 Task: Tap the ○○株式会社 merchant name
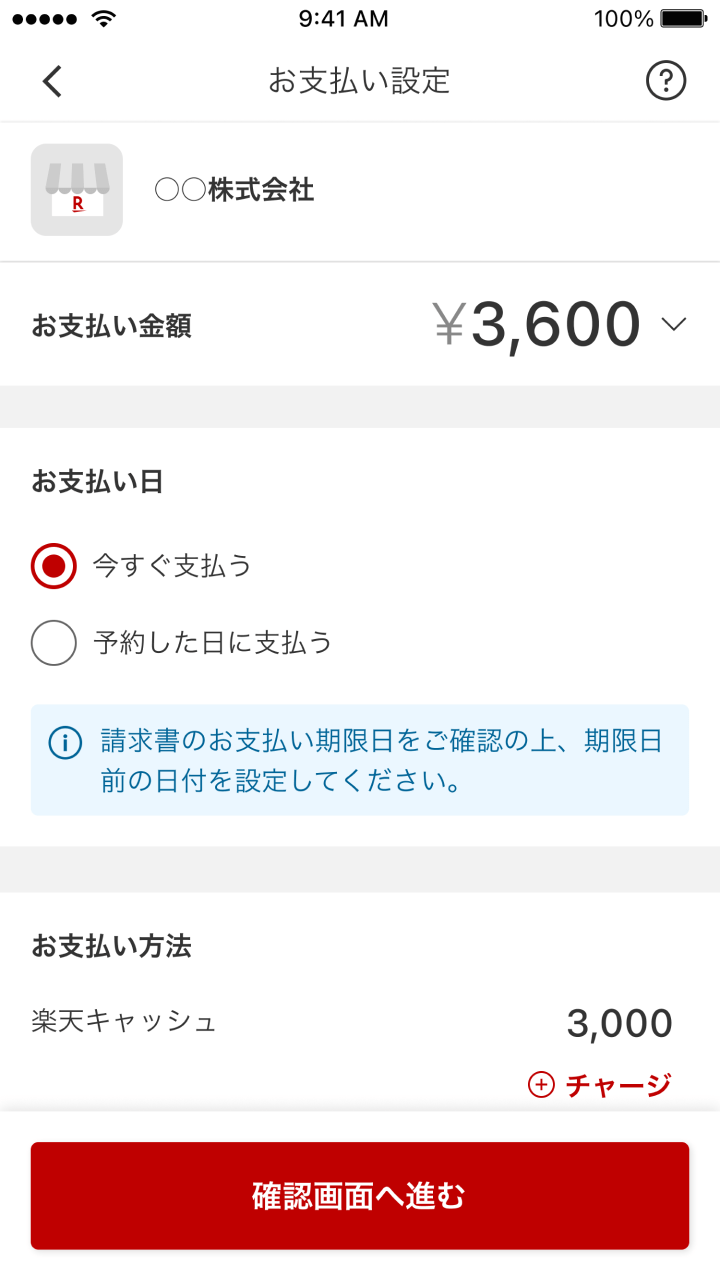tap(235, 190)
